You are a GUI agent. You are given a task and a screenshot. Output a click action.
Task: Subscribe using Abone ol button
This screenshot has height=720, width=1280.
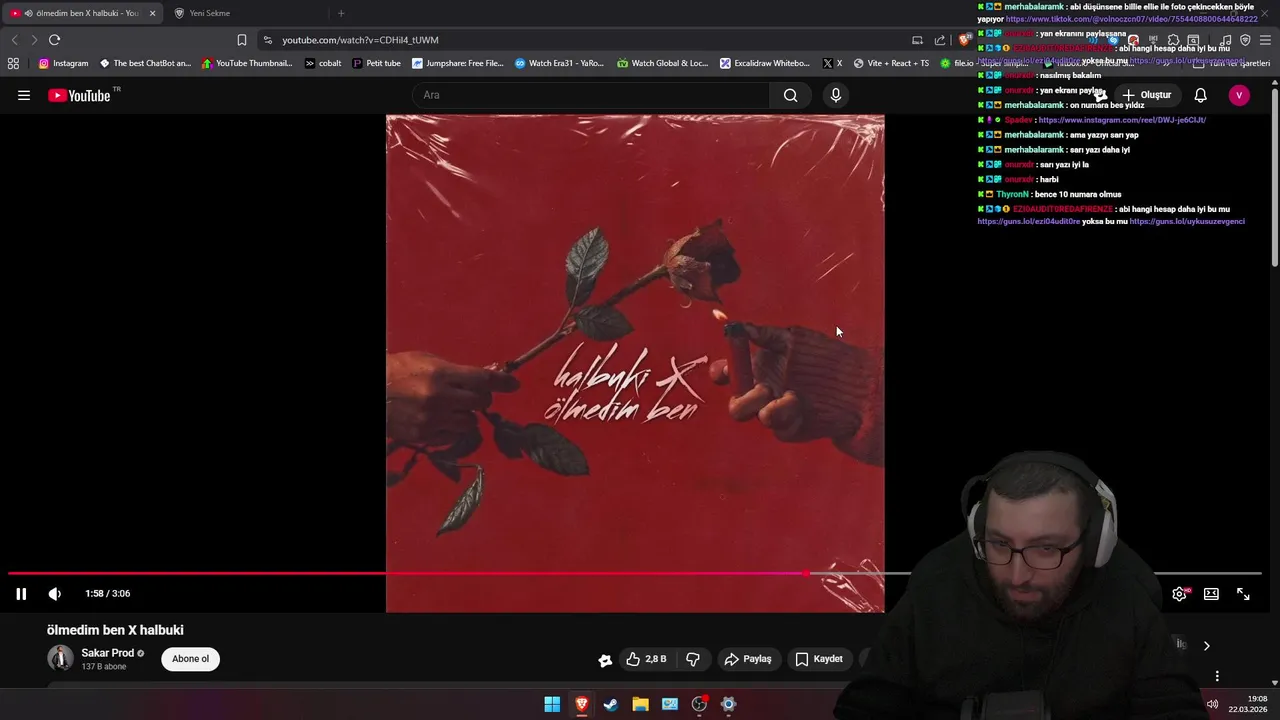pos(190,659)
